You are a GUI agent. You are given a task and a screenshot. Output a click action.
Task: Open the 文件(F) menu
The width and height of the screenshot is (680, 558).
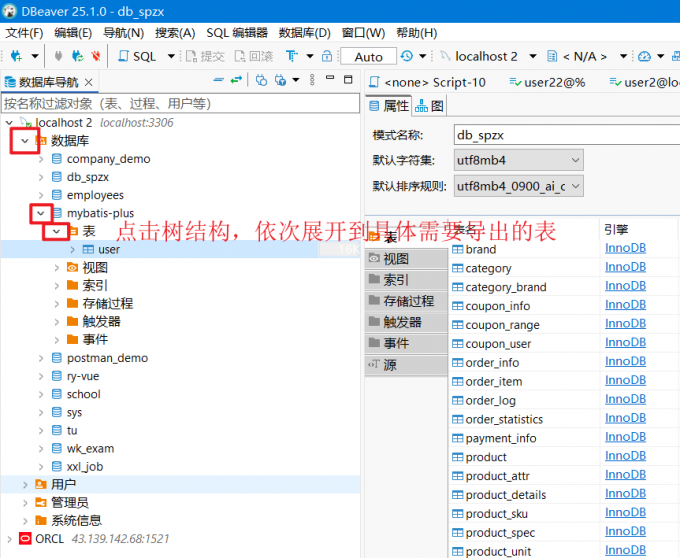pos(24,33)
